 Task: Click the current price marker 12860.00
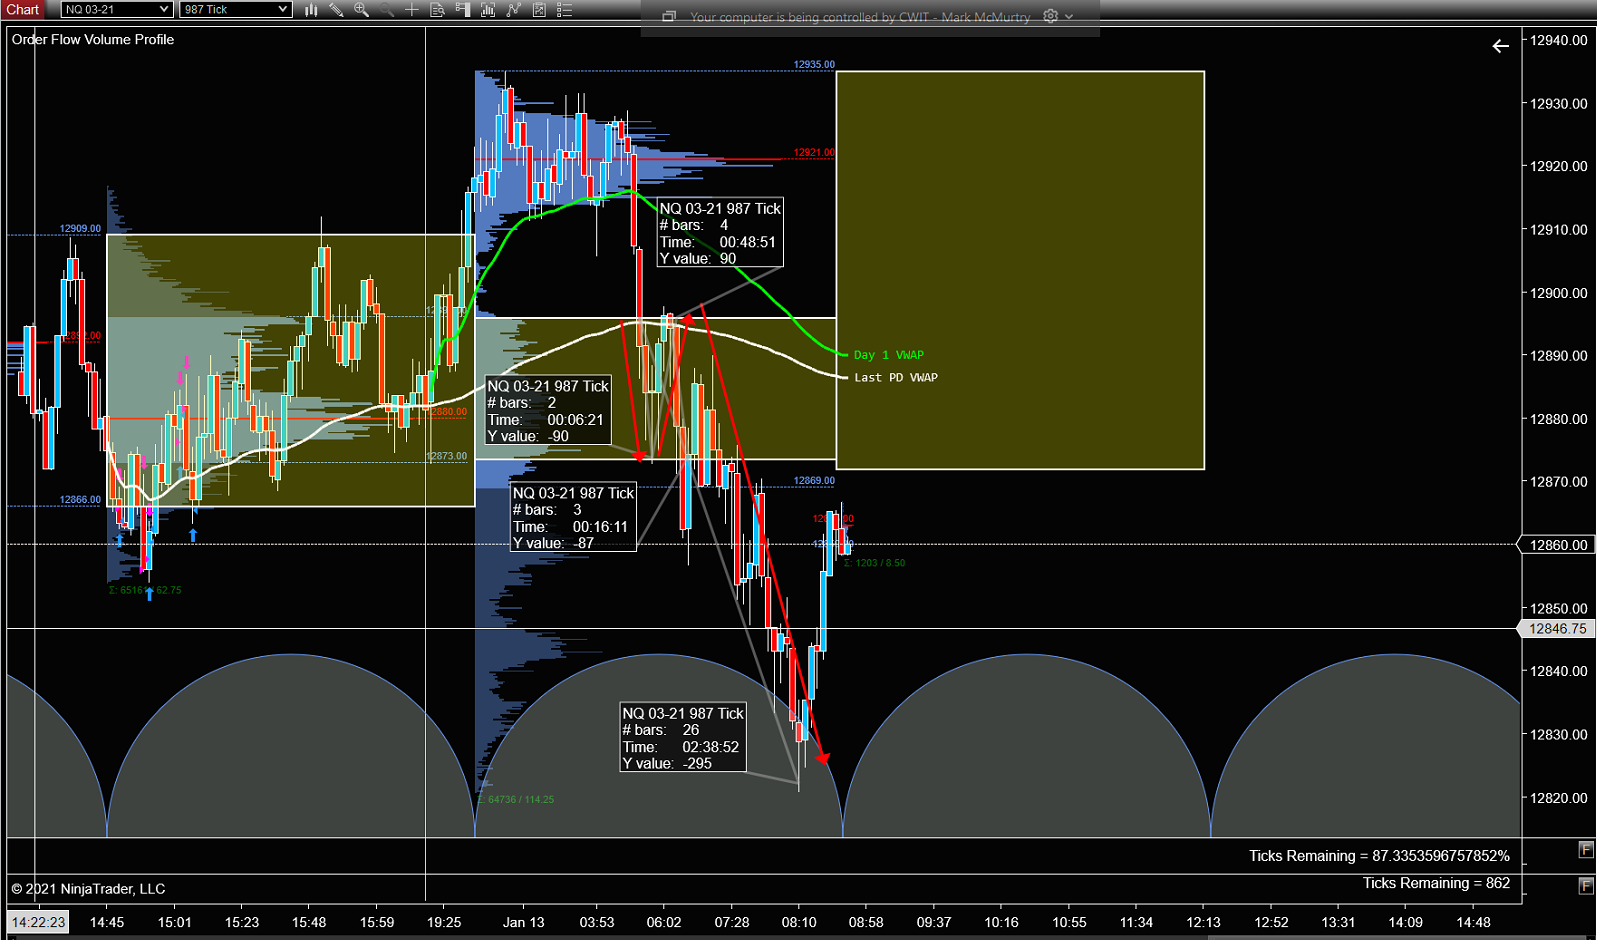pyautogui.click(x=1556, y=545)
